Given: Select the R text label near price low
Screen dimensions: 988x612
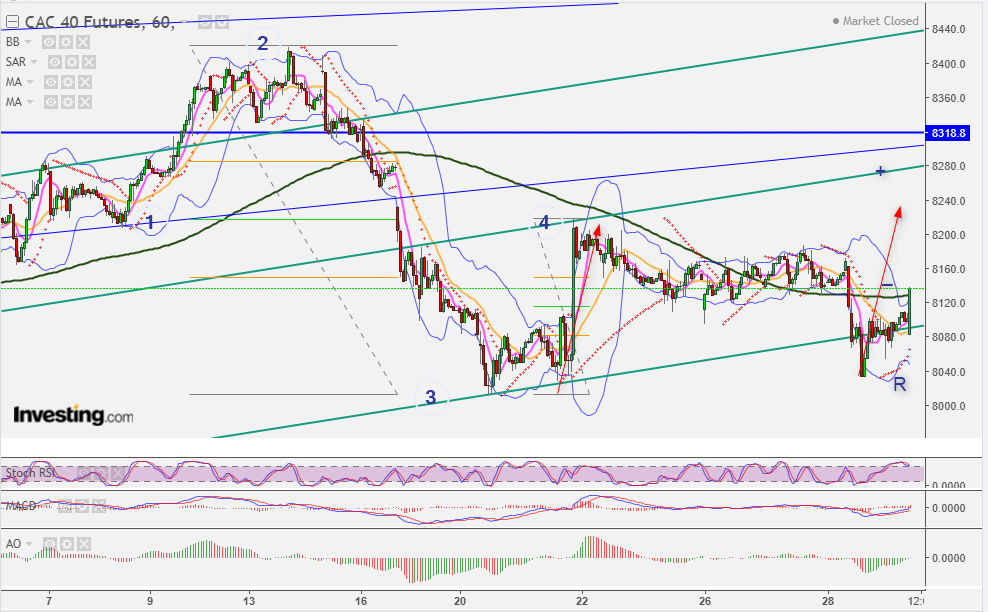Looking at the screenshot, I should (x=900, y=384).
